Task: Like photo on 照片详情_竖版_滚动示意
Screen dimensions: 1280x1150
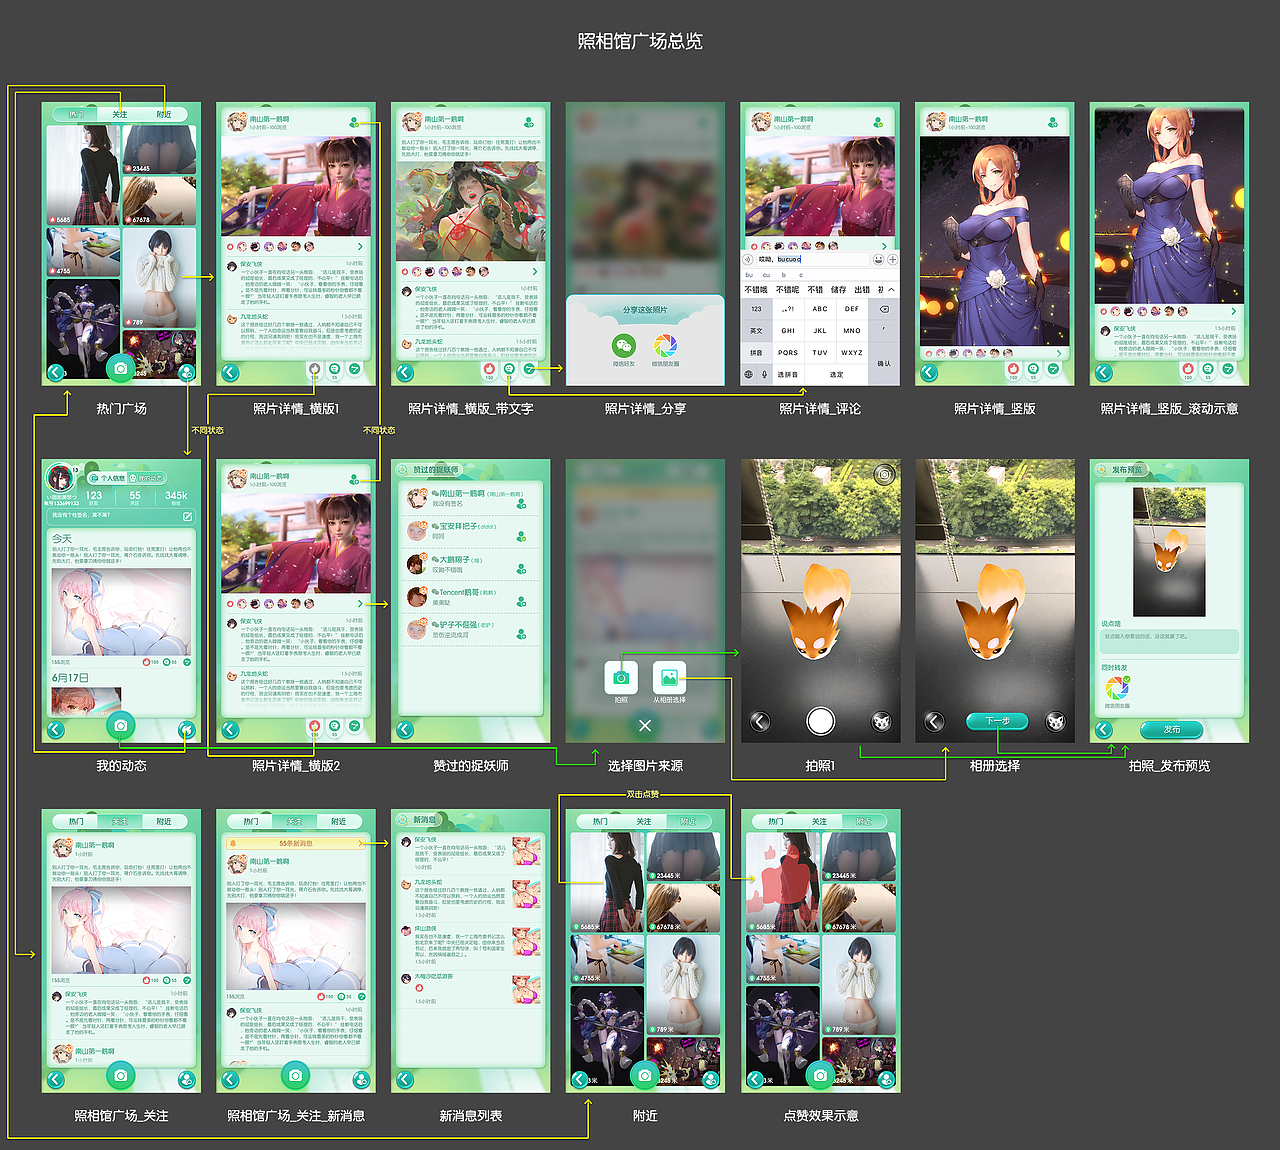Action: pyautogui.click(x=1188, y=369)
